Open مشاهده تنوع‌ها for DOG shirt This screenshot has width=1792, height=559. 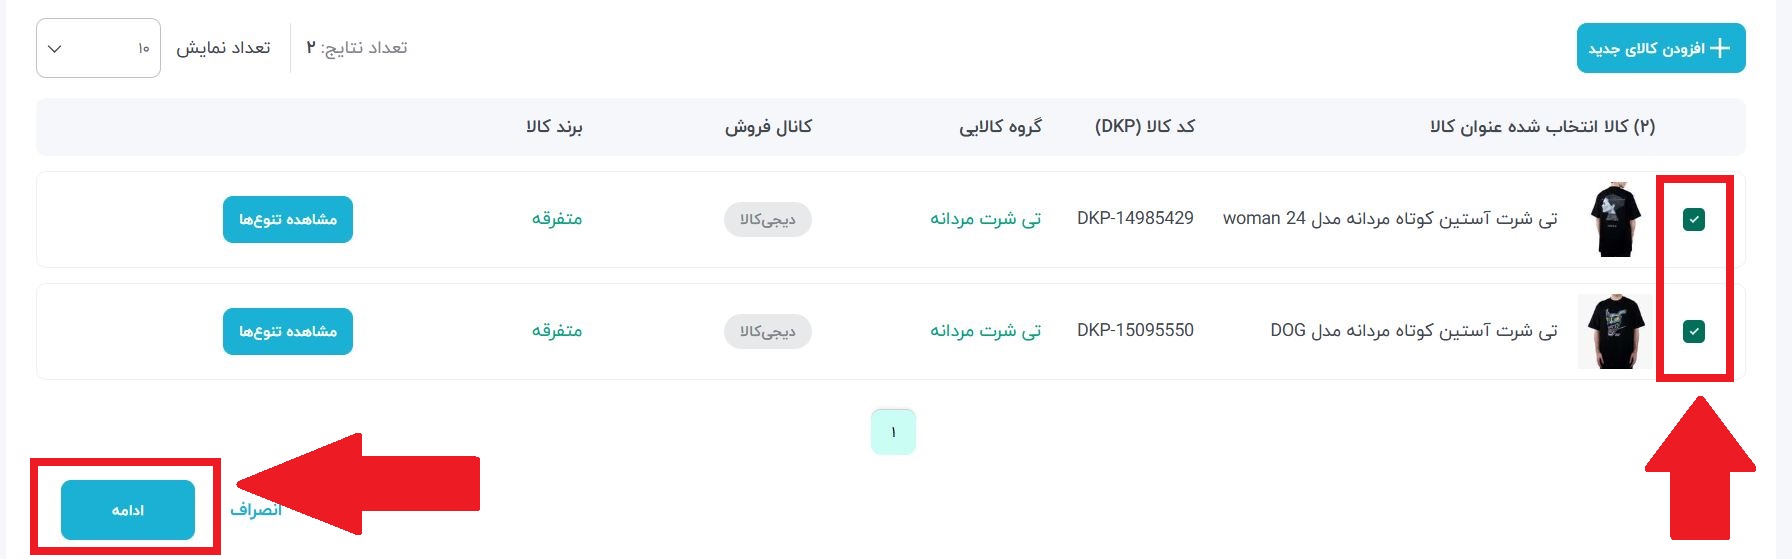pyautogui.click(x=288, y=331)
